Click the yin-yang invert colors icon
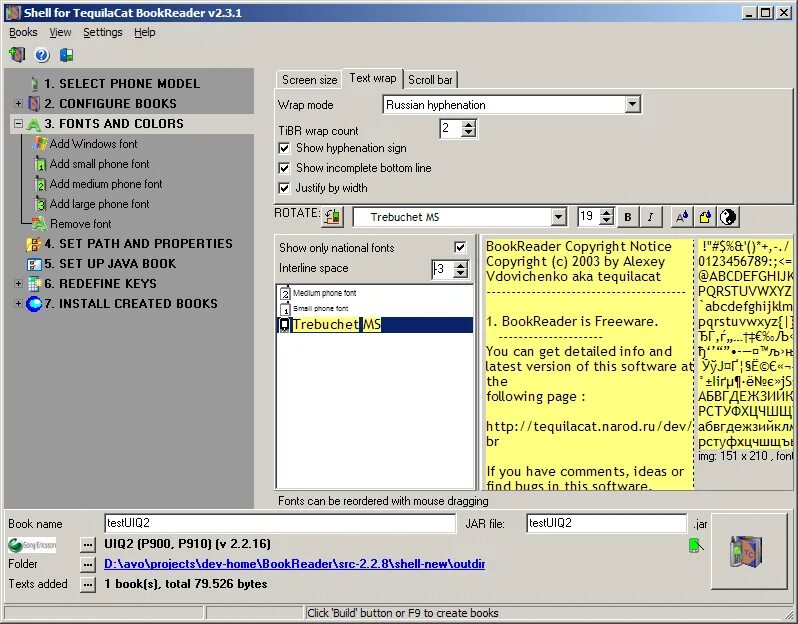Screen dimensions: 798x624 click(x=728, y=217)
